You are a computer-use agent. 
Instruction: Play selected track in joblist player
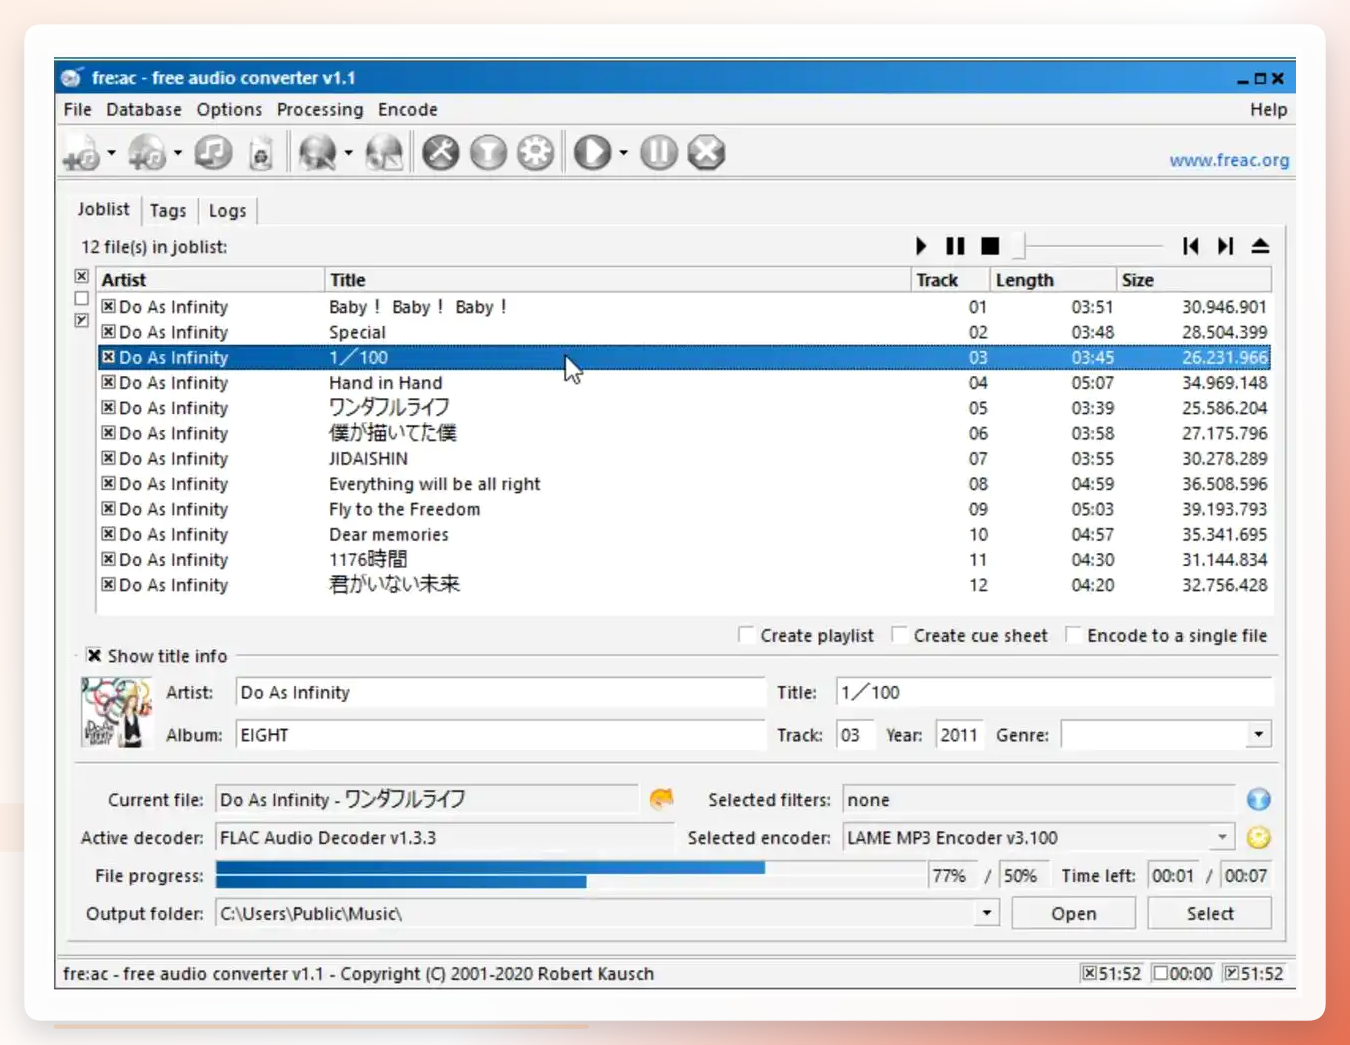pos(921,246)
